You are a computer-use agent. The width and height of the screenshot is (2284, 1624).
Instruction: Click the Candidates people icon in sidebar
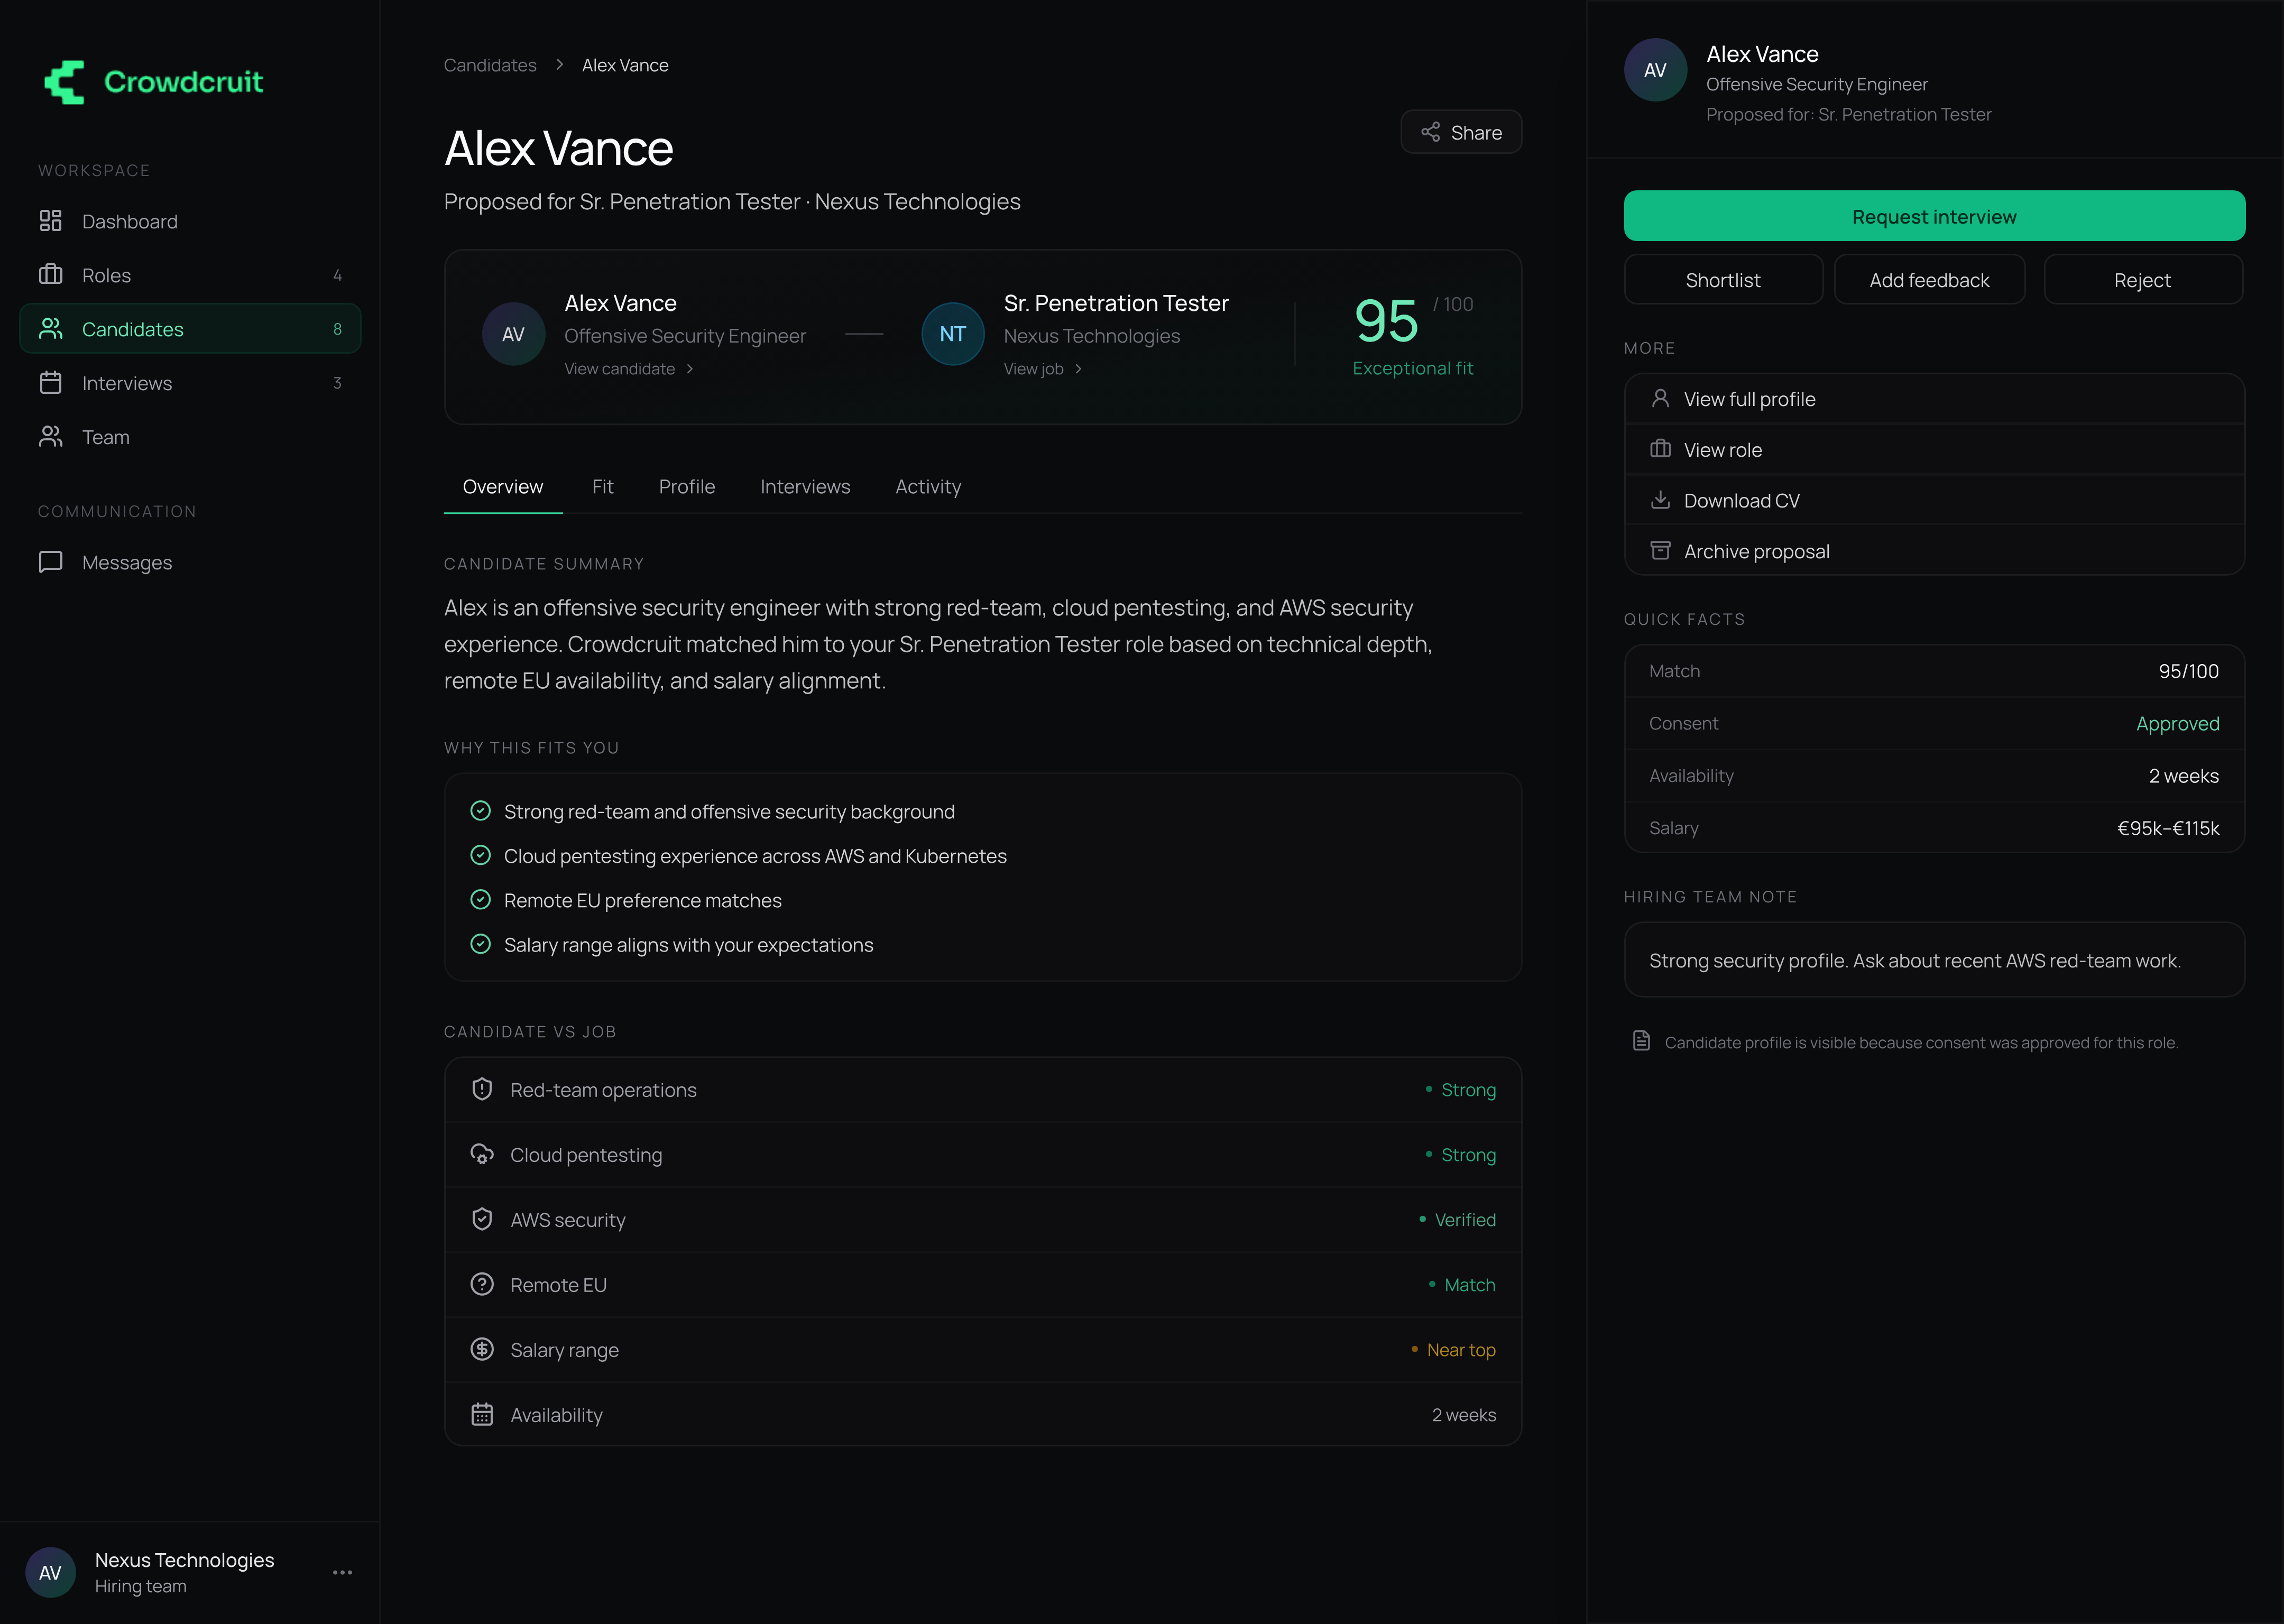click(x=51, y=328)
